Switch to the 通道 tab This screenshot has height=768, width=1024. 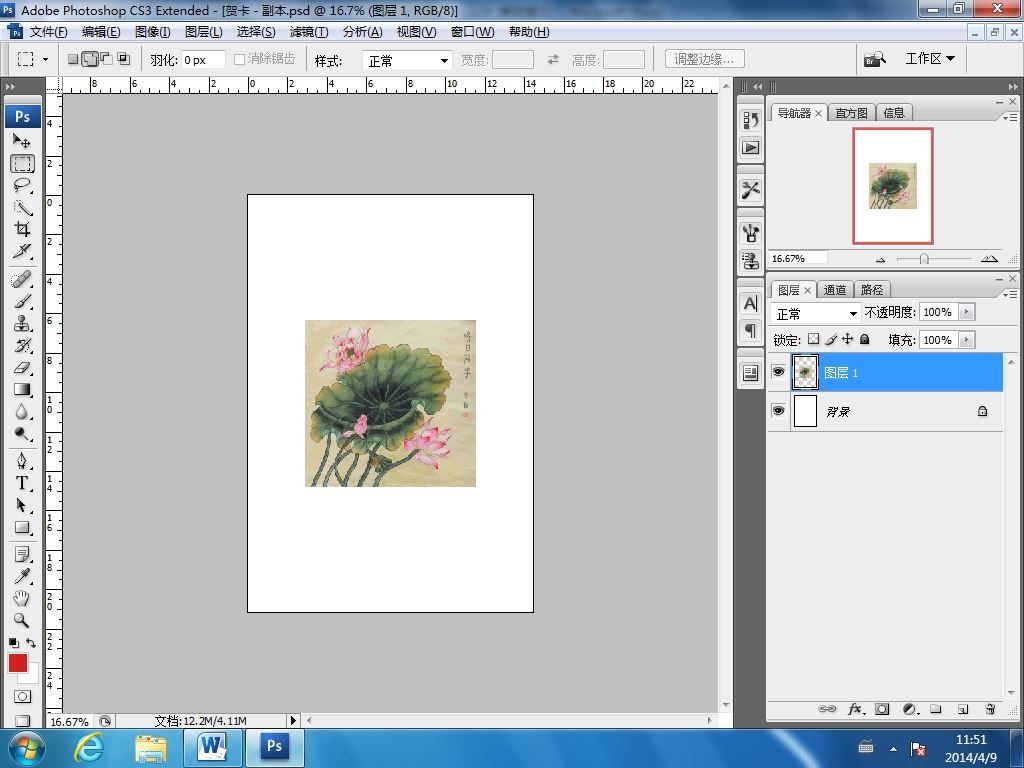click(834, 290)
